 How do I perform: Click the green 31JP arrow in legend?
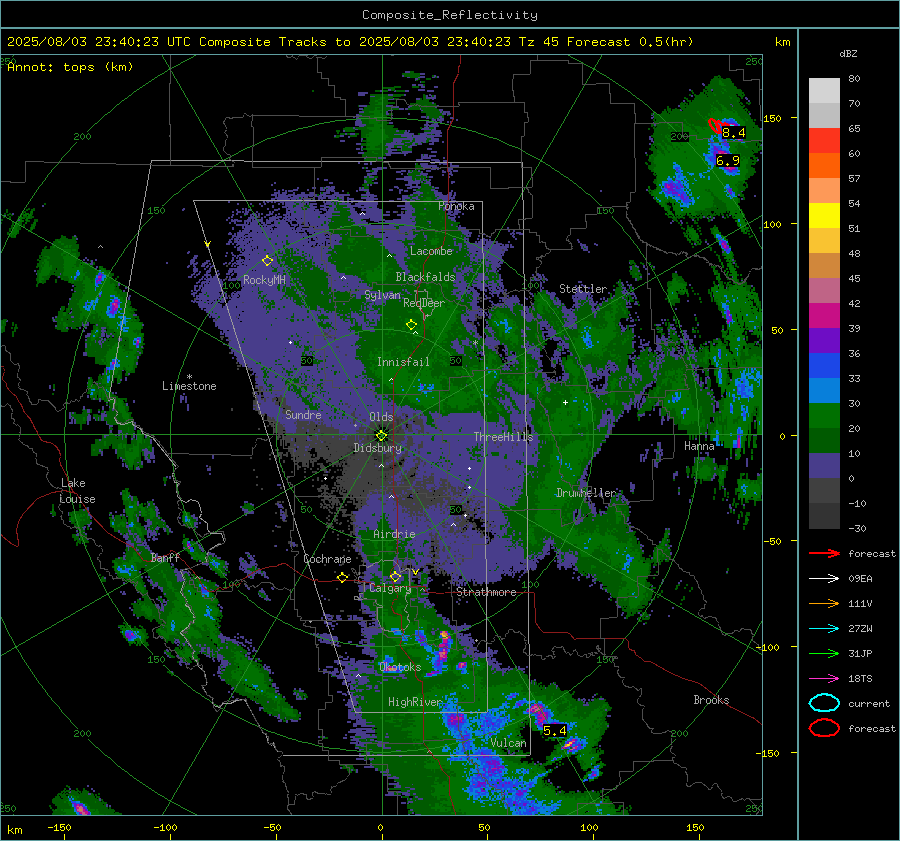(x=824, y=653)
